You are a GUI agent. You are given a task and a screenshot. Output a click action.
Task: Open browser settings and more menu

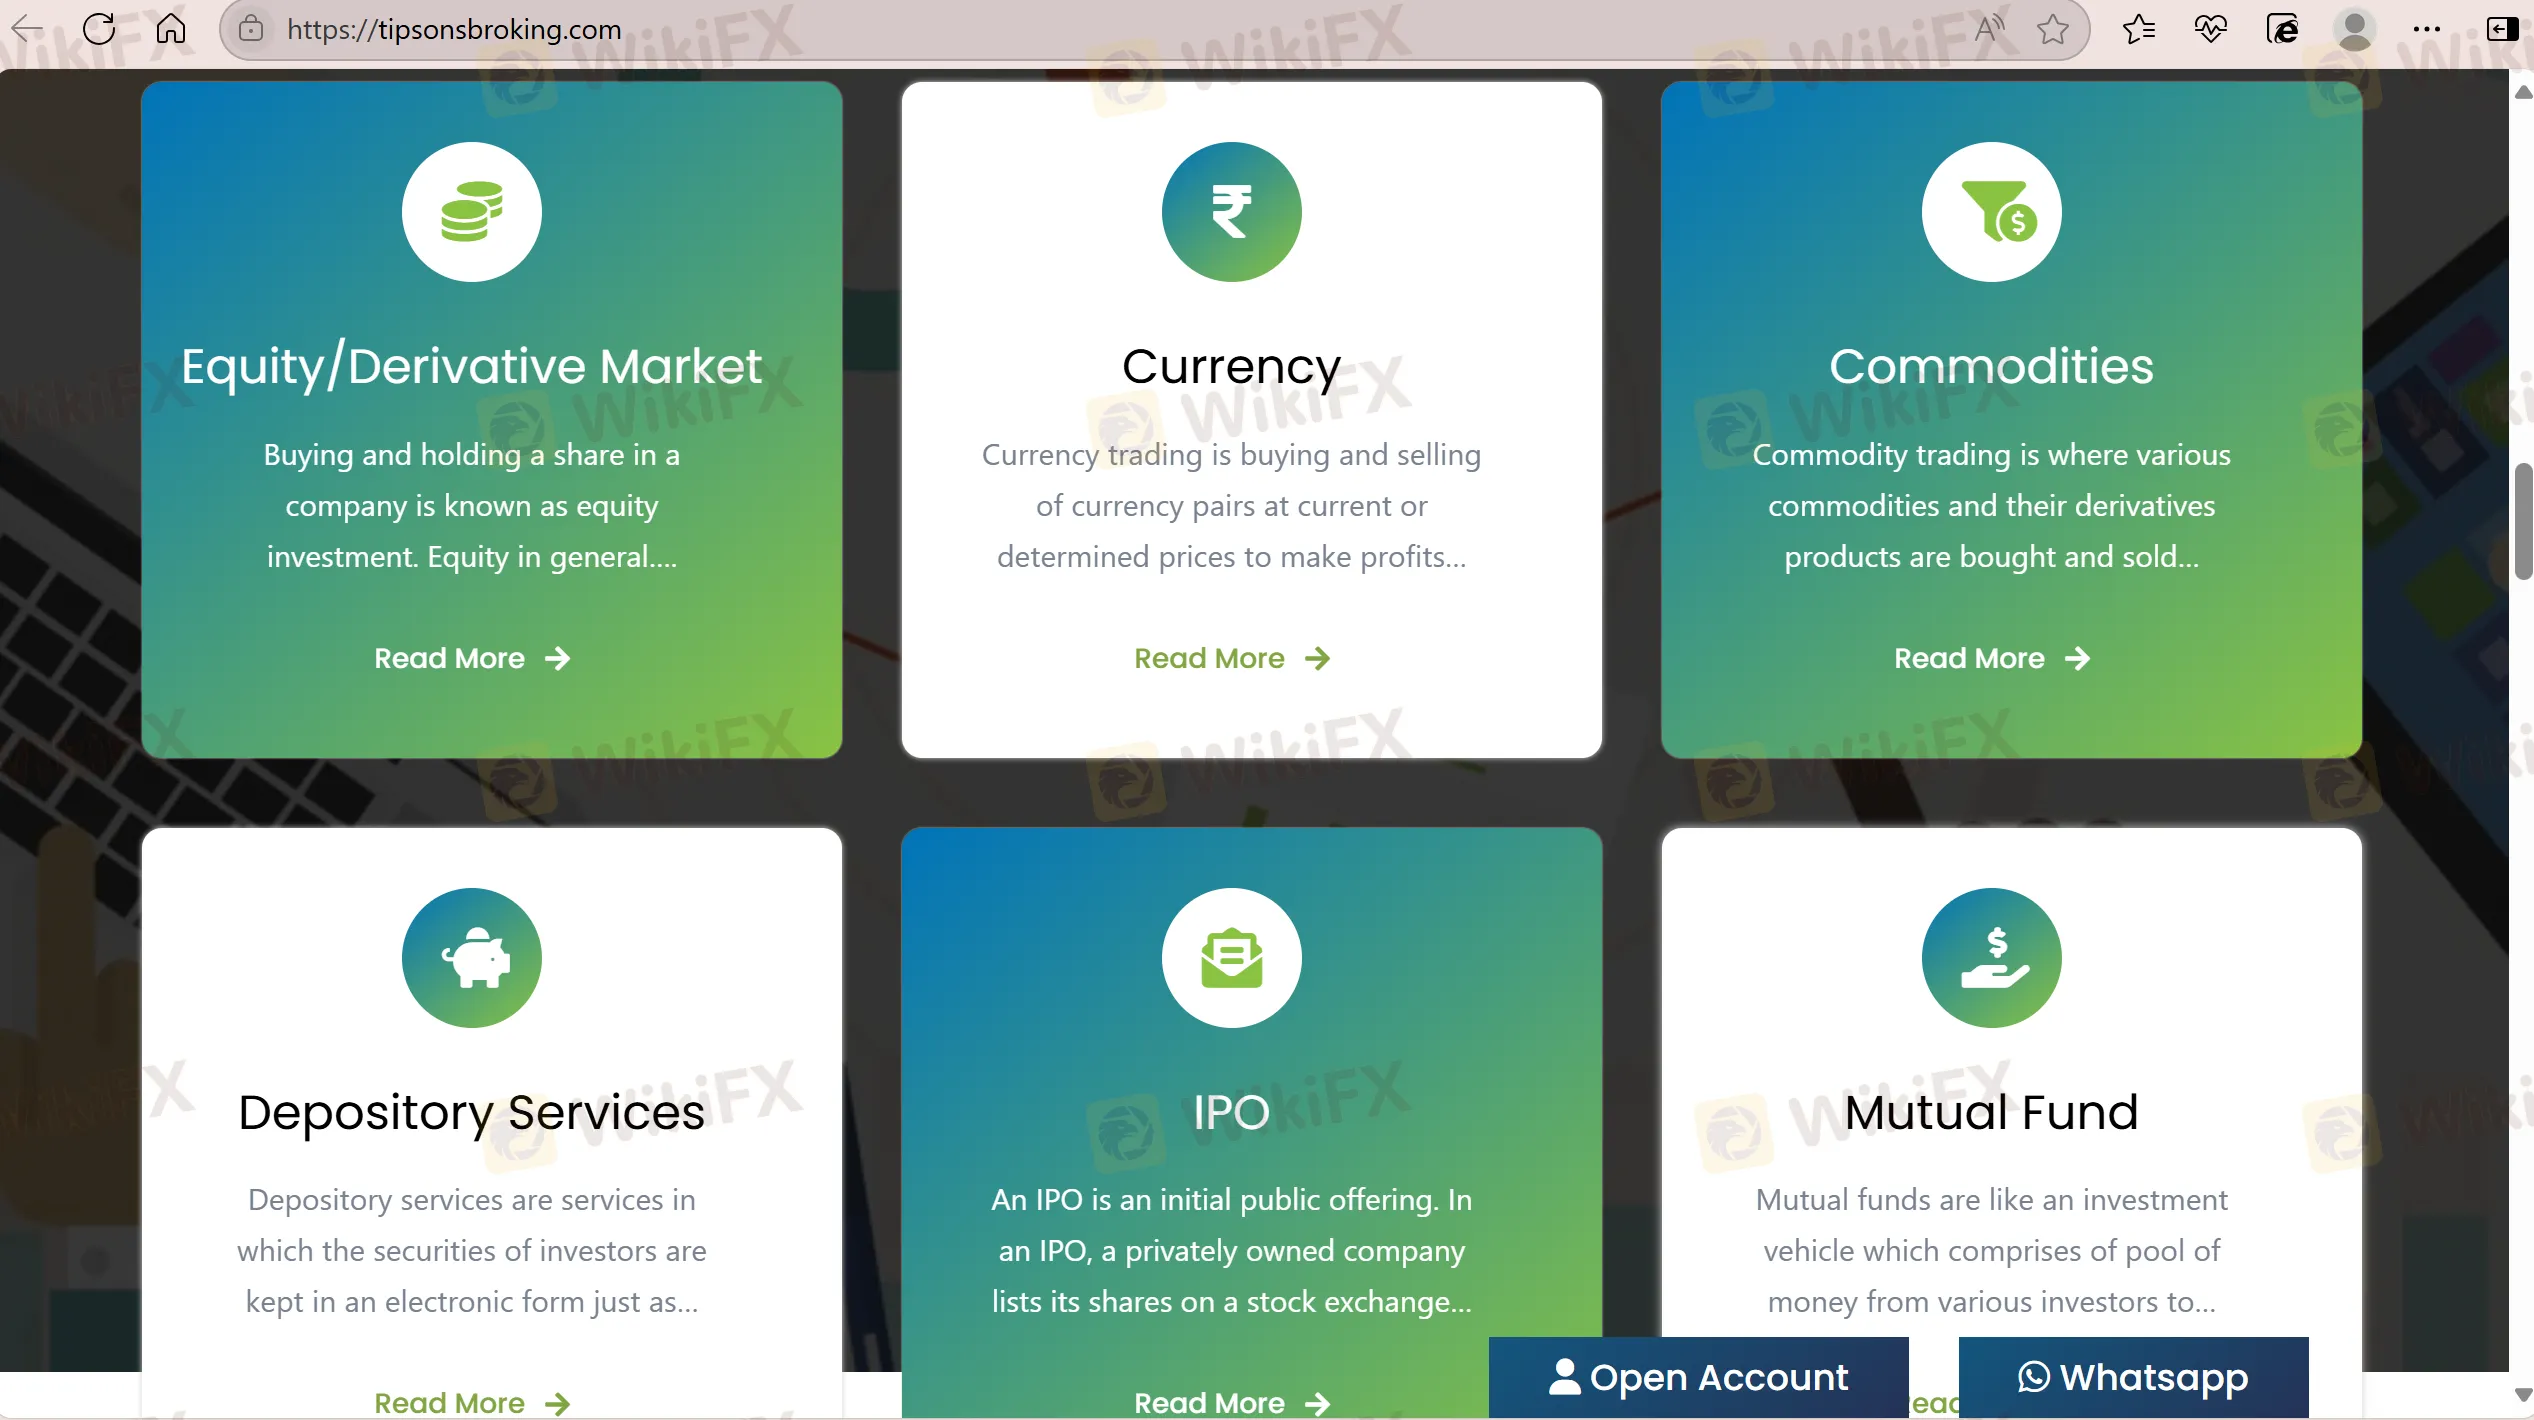pyautogui.click(x=2426, y=29)
